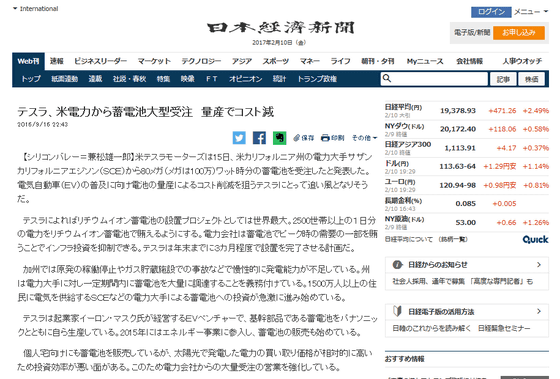Open the テクノロジー tab
The height and width of the screenshot is (379, 560).
click(x=201, y=61)
